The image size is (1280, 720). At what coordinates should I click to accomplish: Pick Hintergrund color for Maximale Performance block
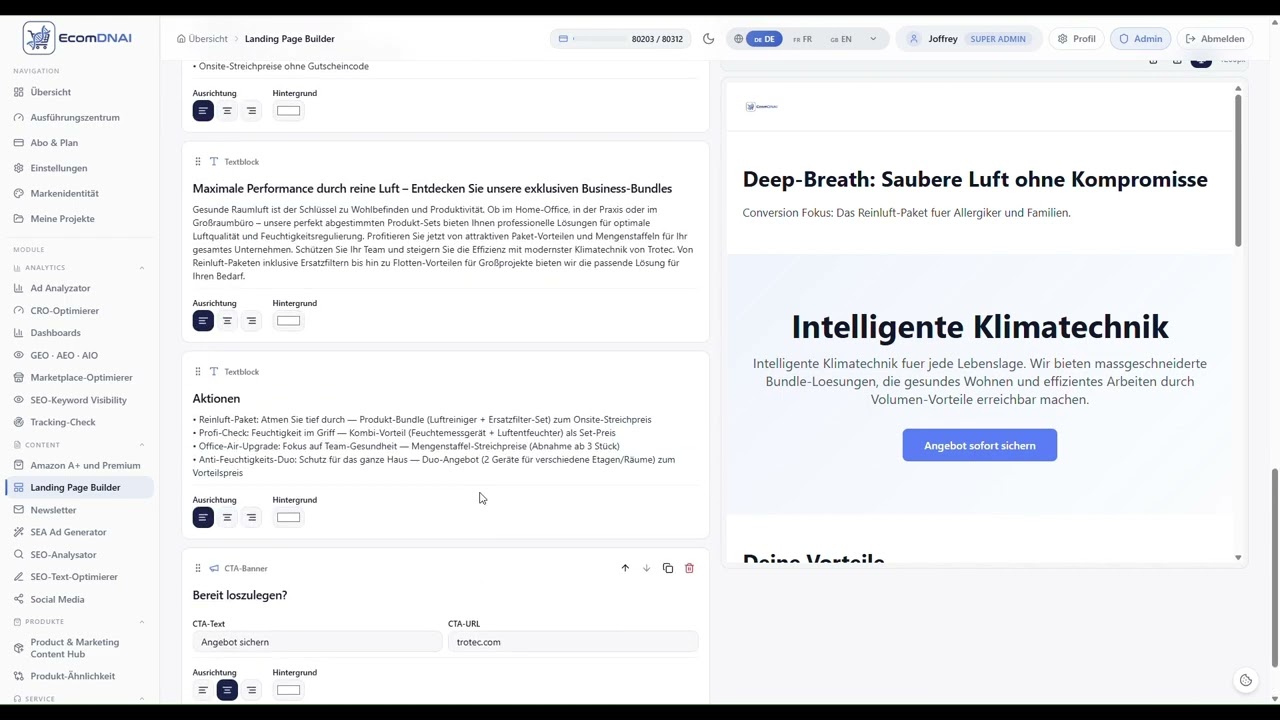point(288,321)
